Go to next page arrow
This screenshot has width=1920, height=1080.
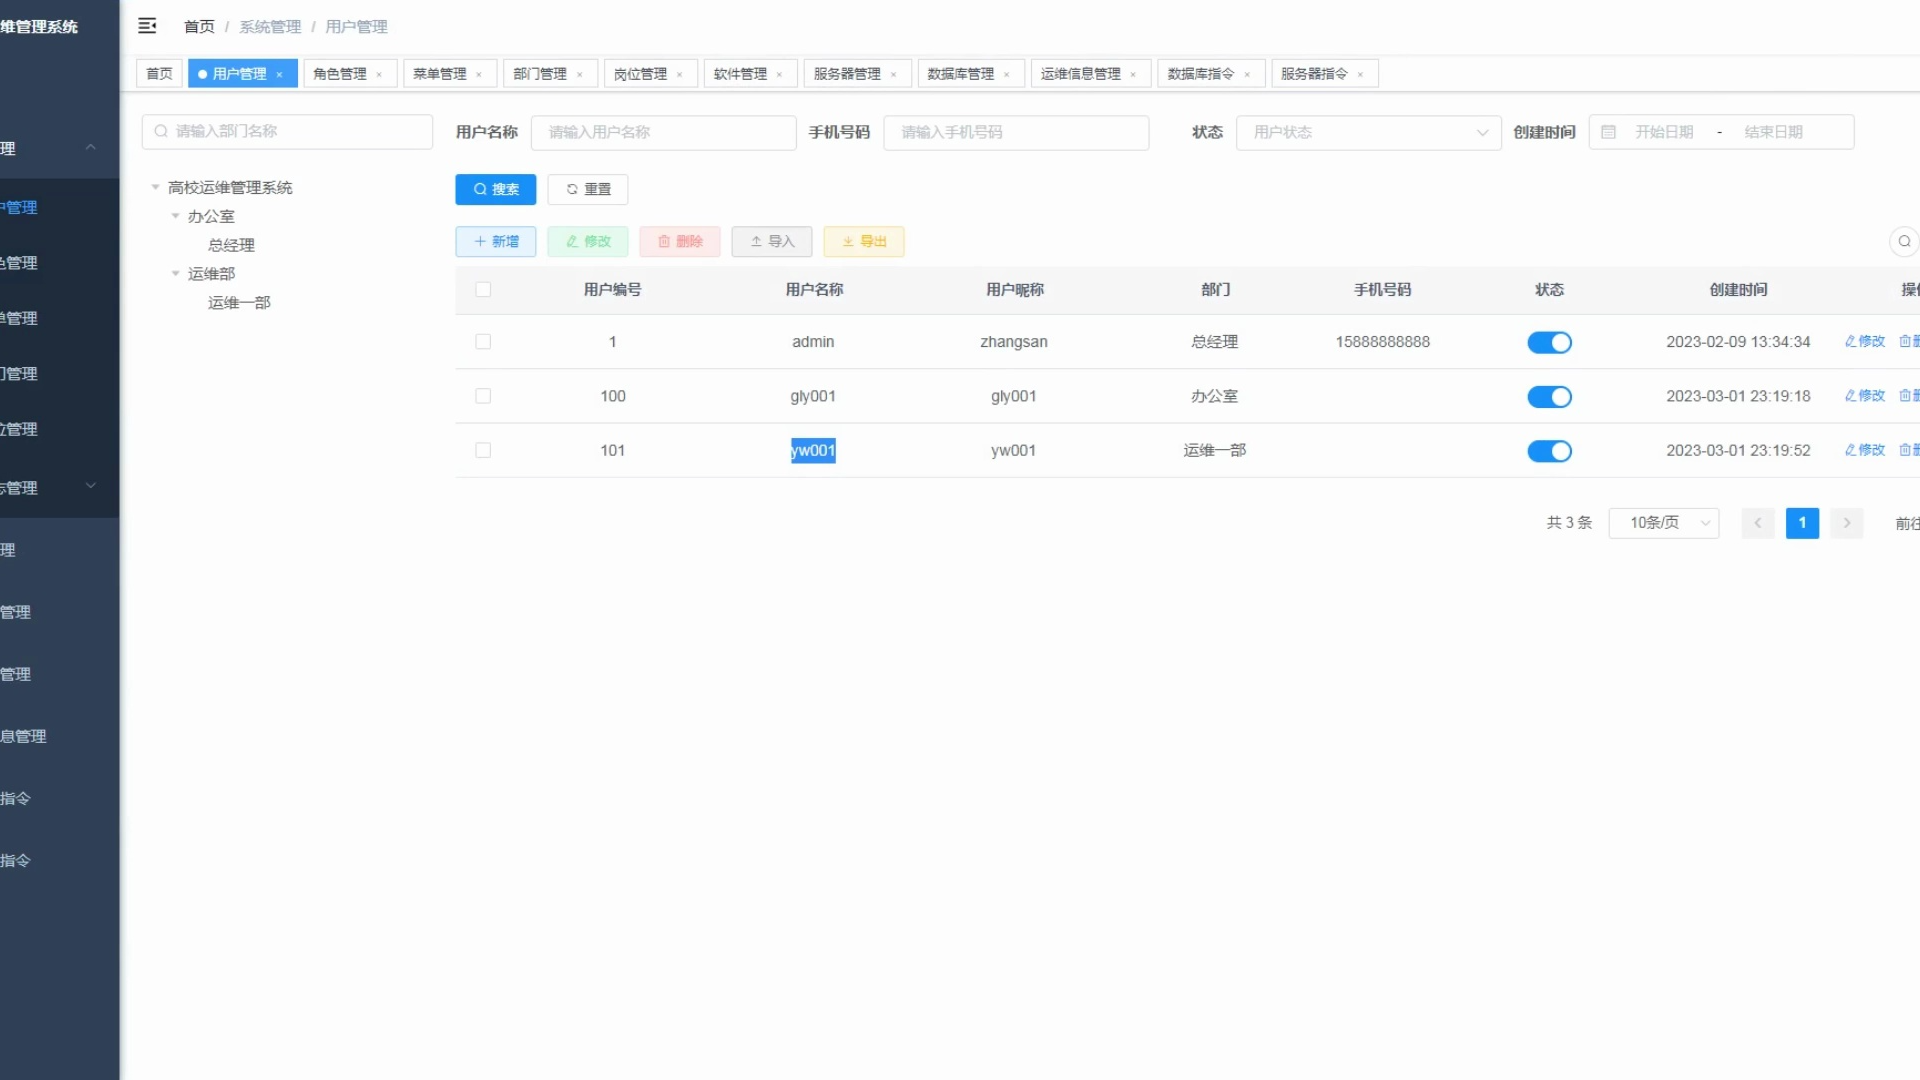point(1847,523)
